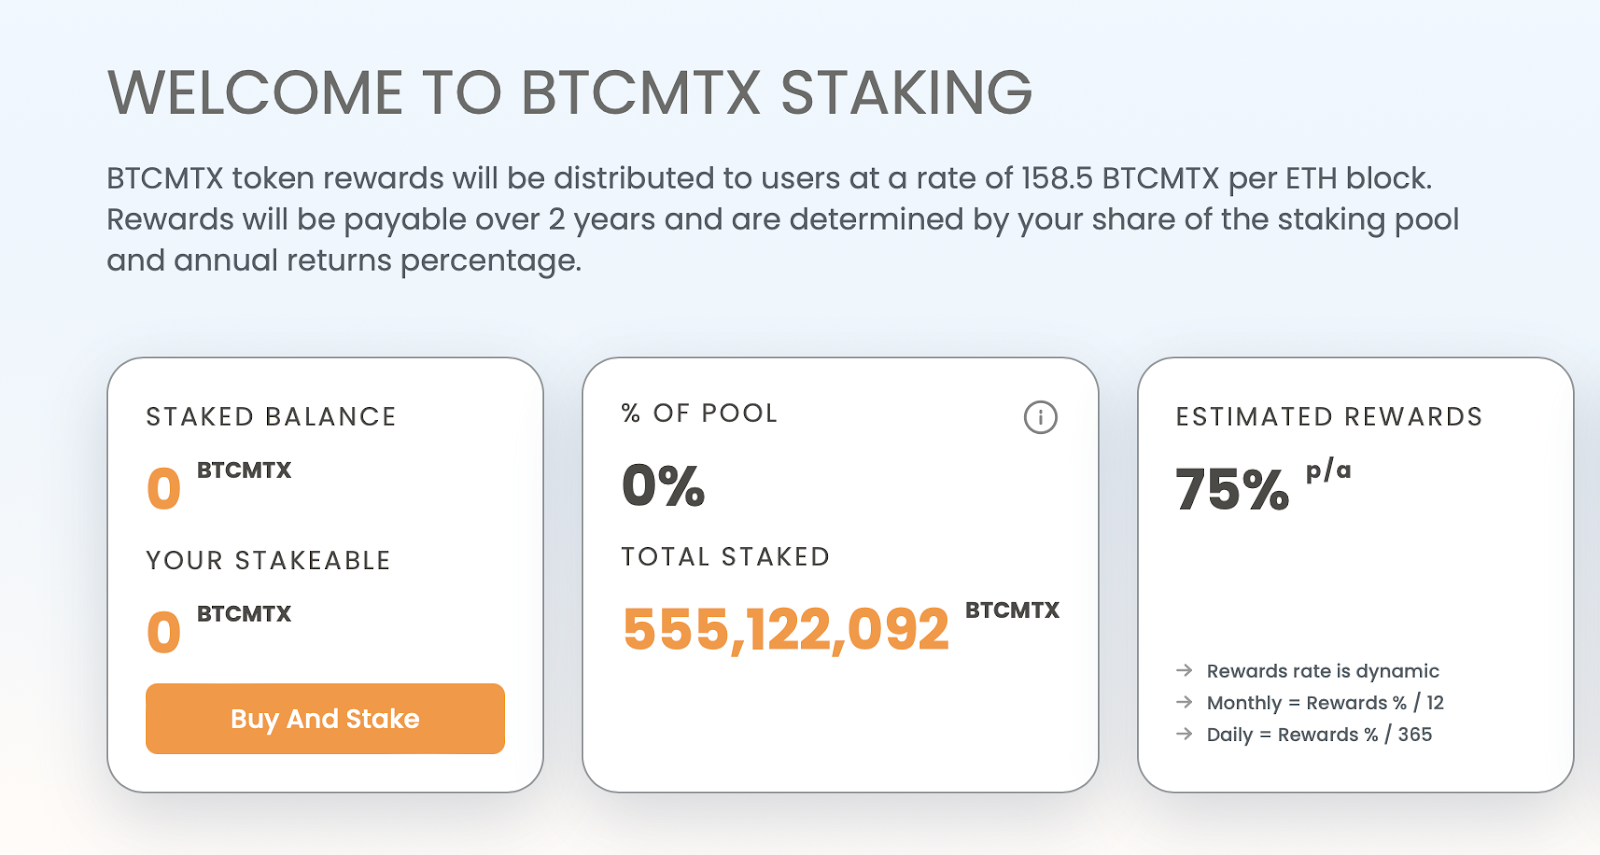Click the arrow next to Monthly rewards formula
Screen dimensions: 1600x855
(1184, 702)
